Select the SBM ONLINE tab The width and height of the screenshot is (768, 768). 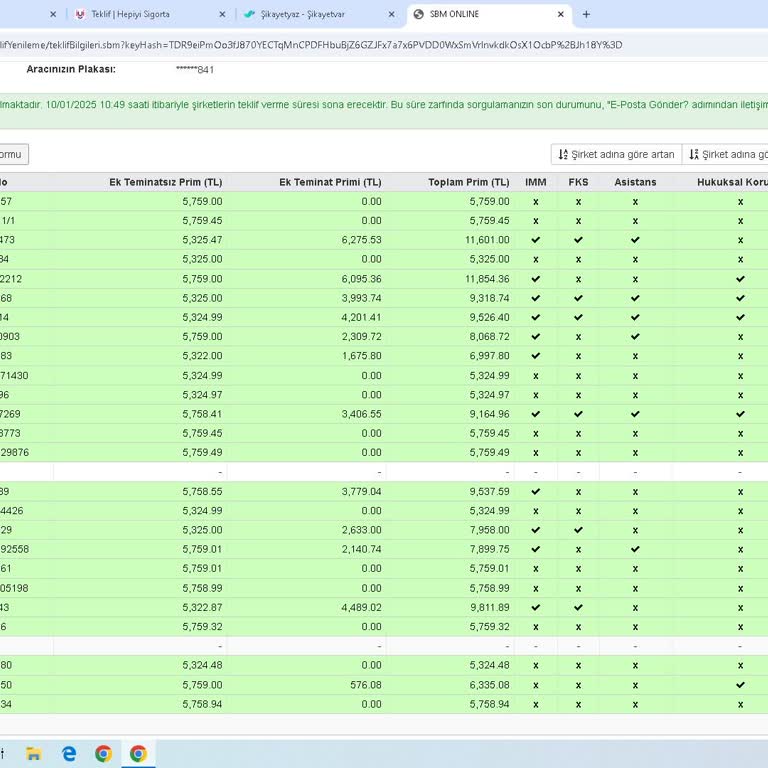coord(488,14)
